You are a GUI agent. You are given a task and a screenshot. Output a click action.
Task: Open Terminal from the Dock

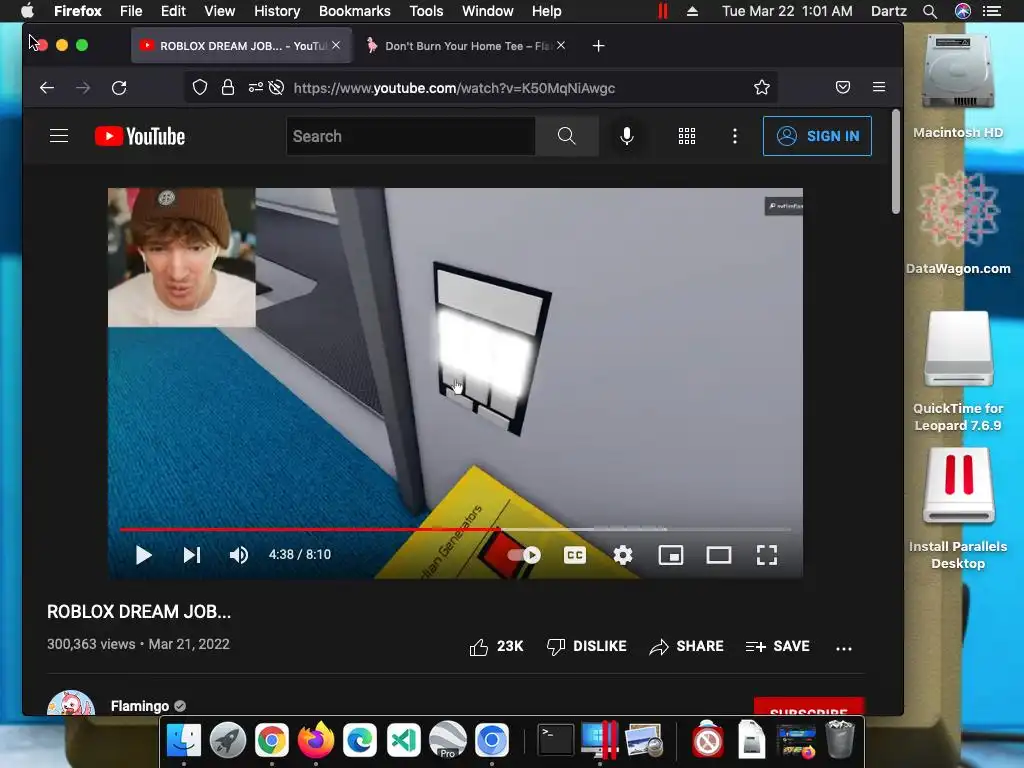click(x=555, y=740)
